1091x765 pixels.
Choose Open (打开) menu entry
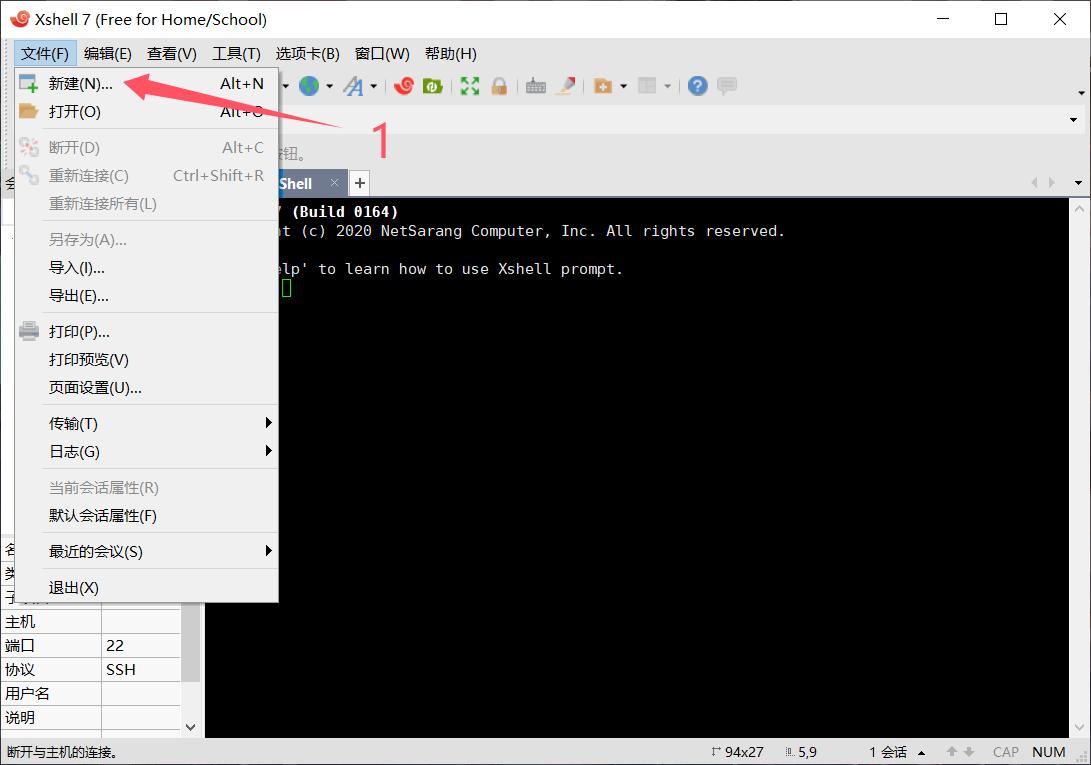tap(146, 112)
